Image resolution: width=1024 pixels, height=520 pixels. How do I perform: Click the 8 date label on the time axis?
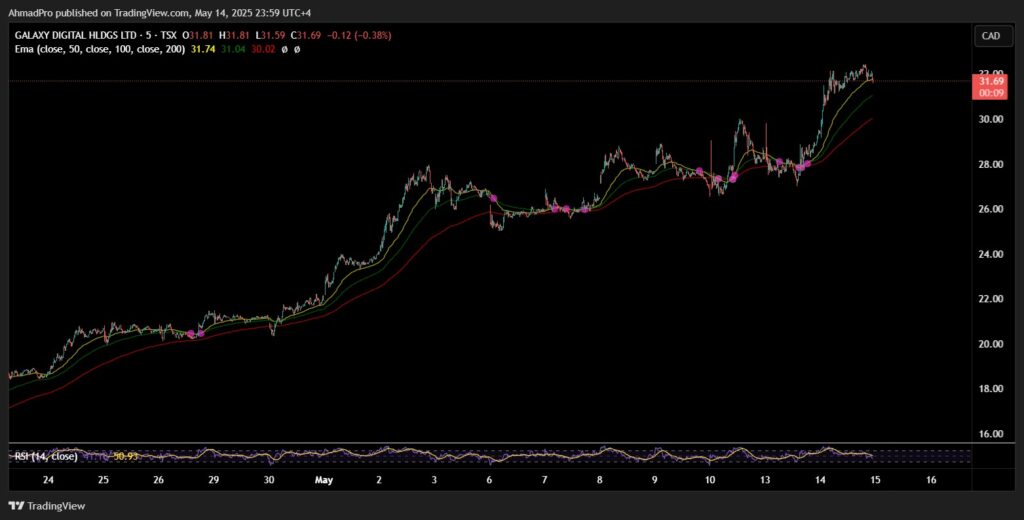click(x=600, y=480)
